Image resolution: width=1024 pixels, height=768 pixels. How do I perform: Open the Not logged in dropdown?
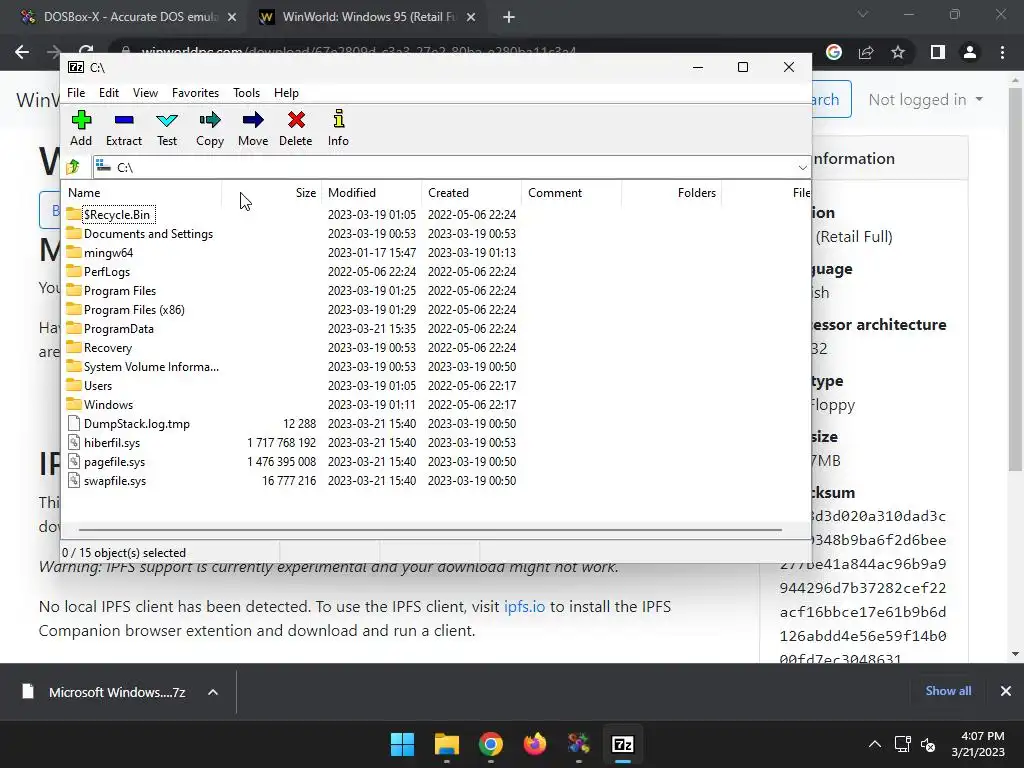click(x=925, y=100)
